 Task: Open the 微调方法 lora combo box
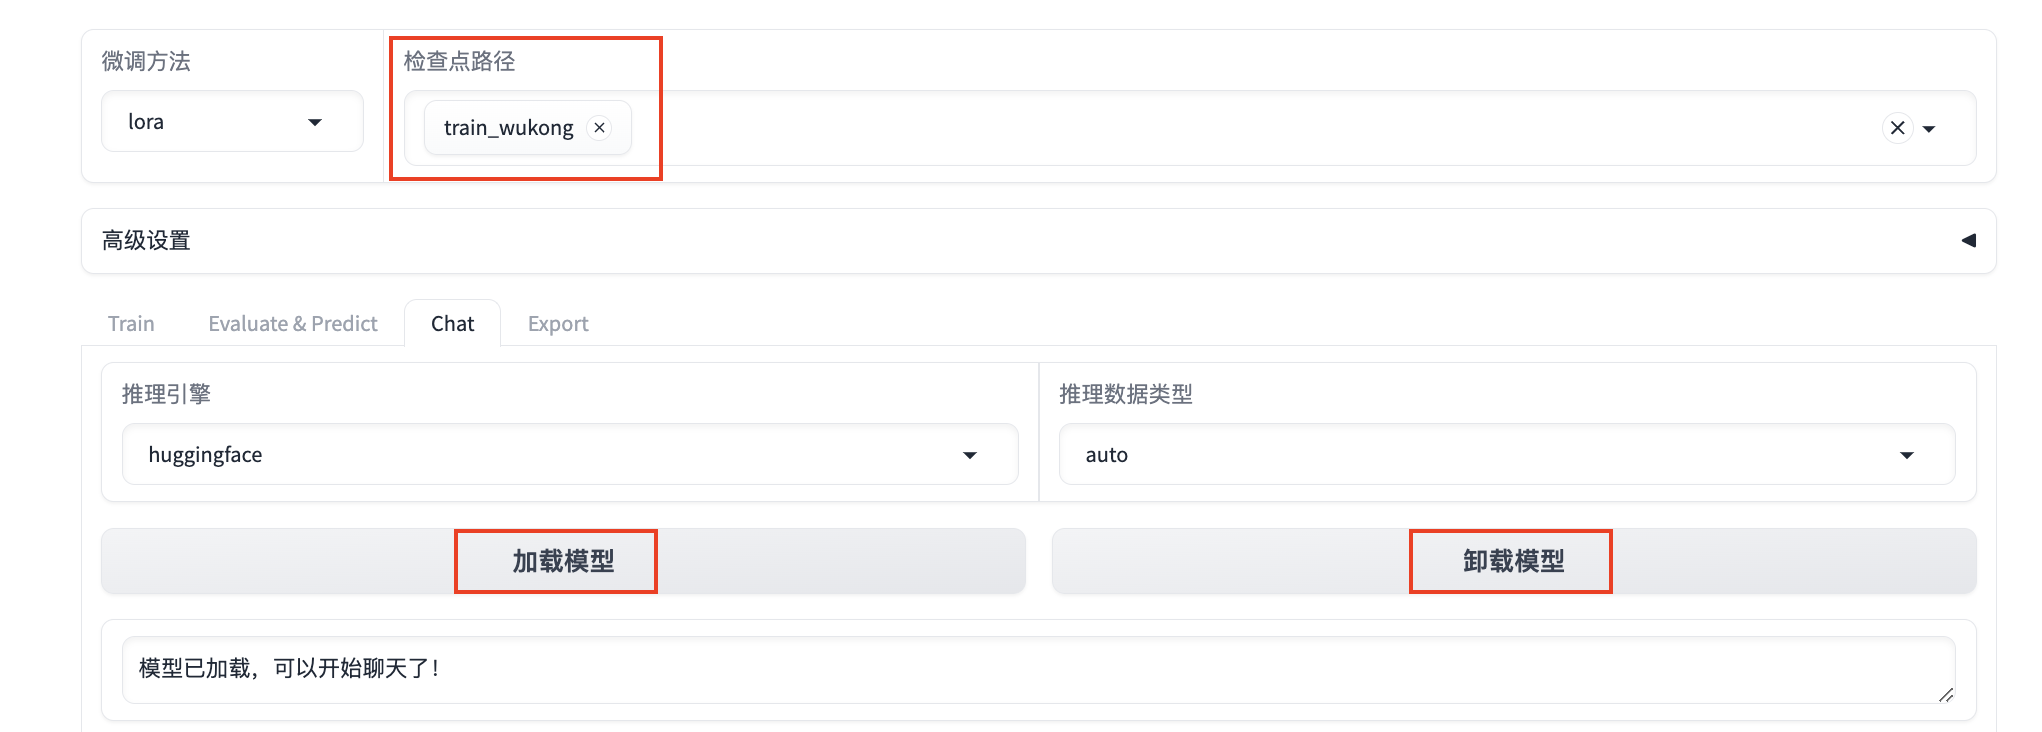220,122
